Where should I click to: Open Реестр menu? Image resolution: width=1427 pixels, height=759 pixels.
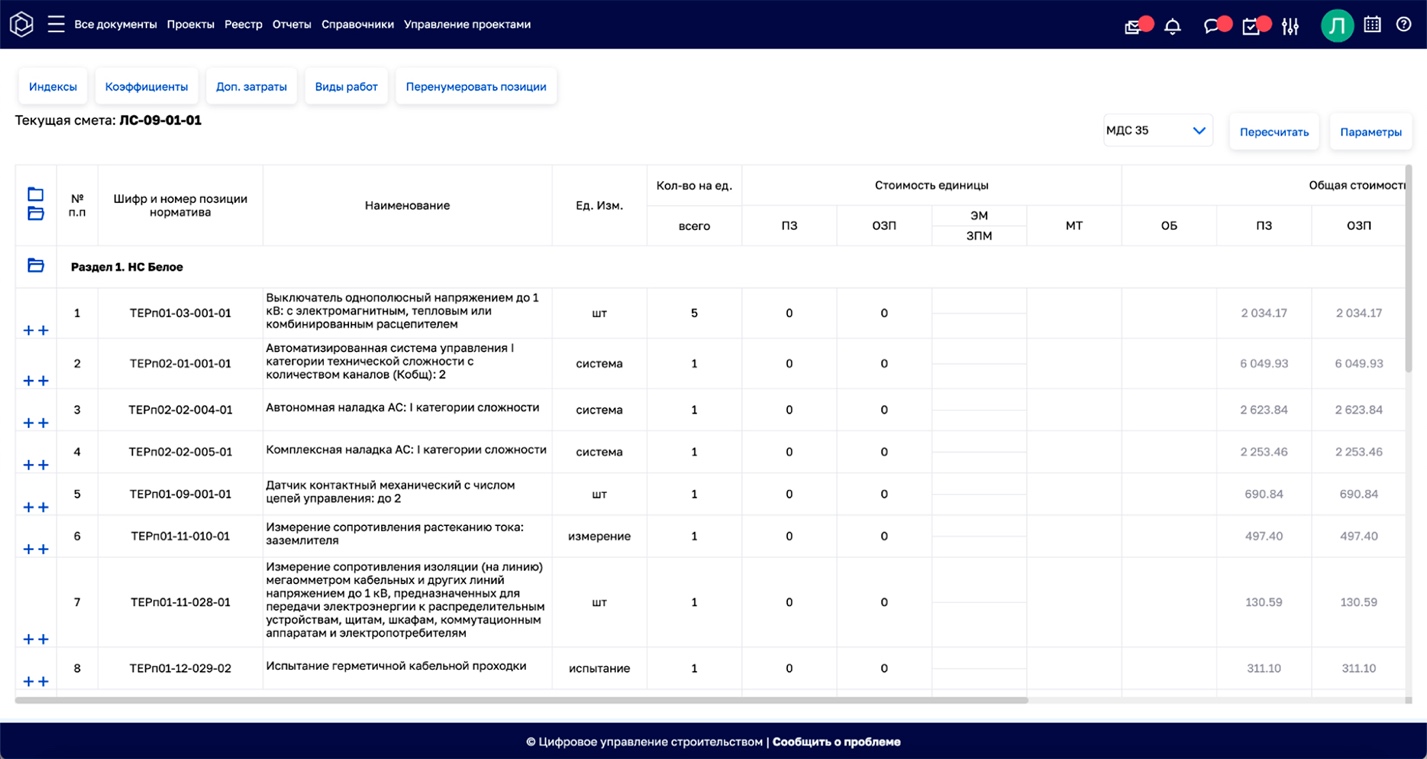point(243,24)
